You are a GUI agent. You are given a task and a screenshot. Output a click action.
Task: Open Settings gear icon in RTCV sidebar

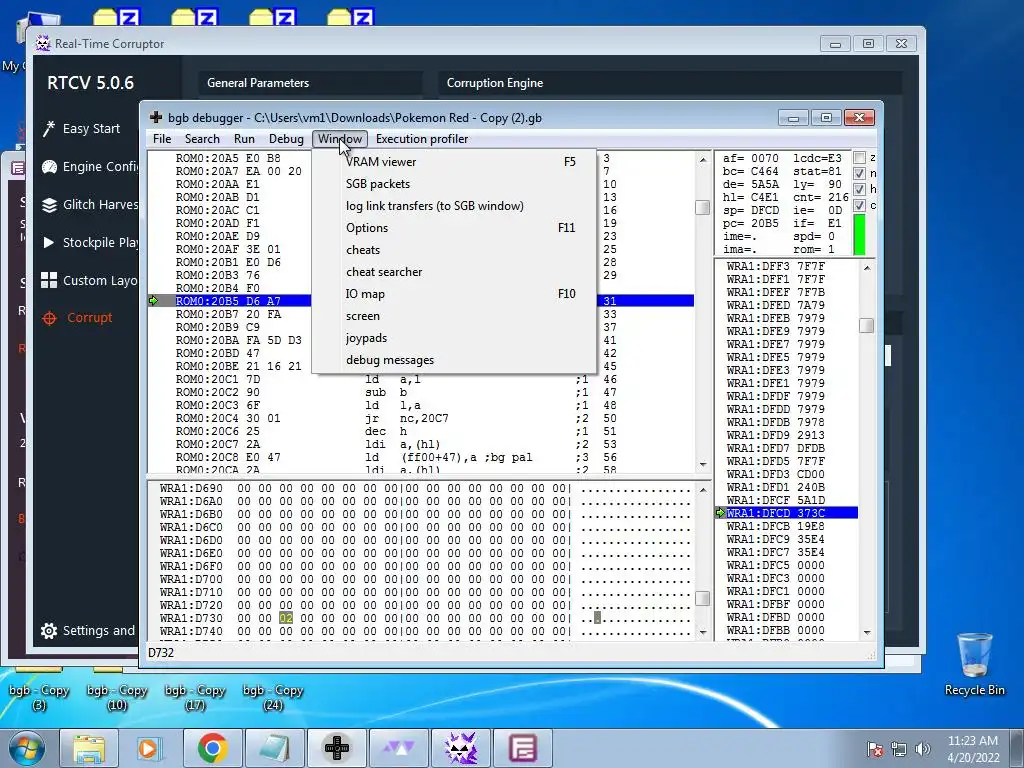[49, 630]
